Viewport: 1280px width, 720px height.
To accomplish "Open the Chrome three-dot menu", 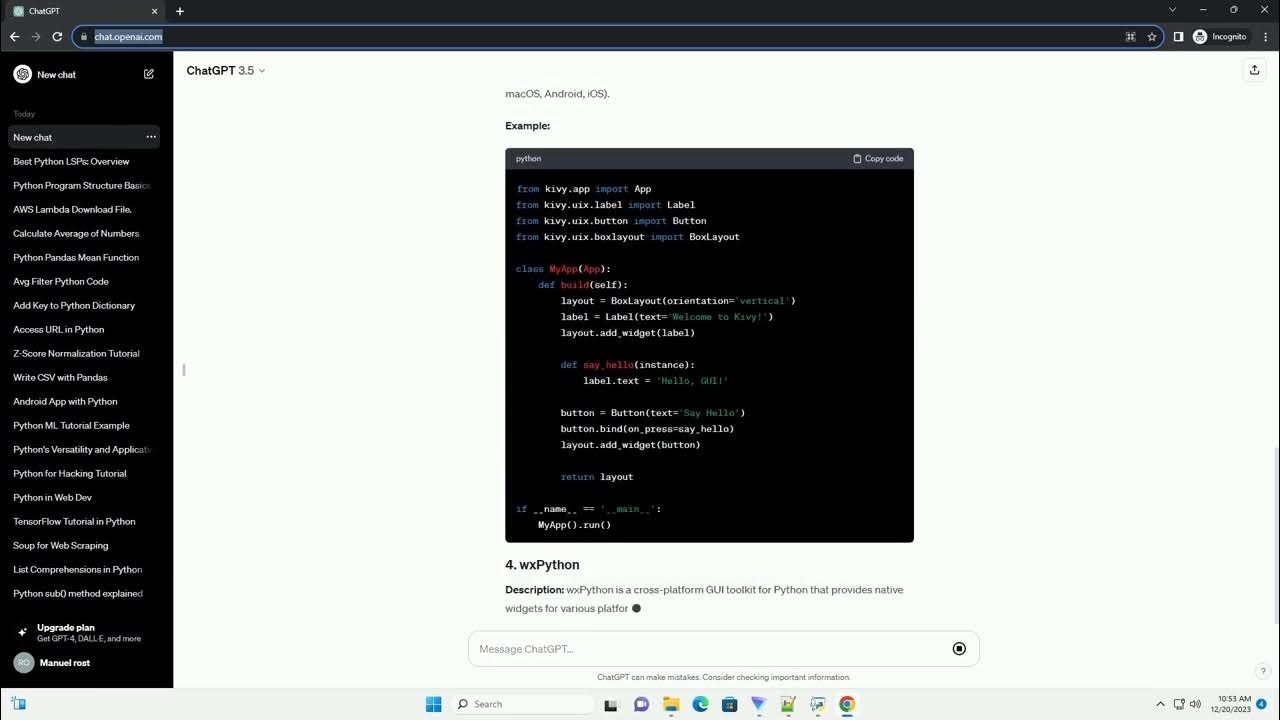I will pyautogui.click(x=1264, y=36).
